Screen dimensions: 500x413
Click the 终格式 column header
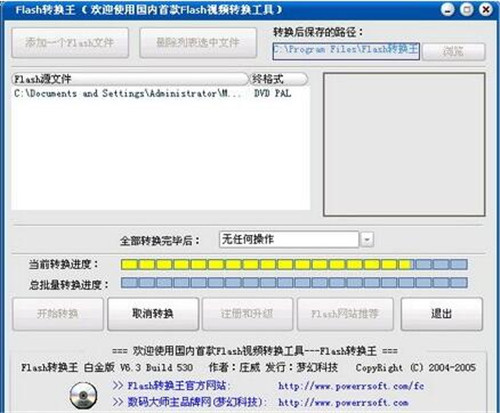point(279,79)
